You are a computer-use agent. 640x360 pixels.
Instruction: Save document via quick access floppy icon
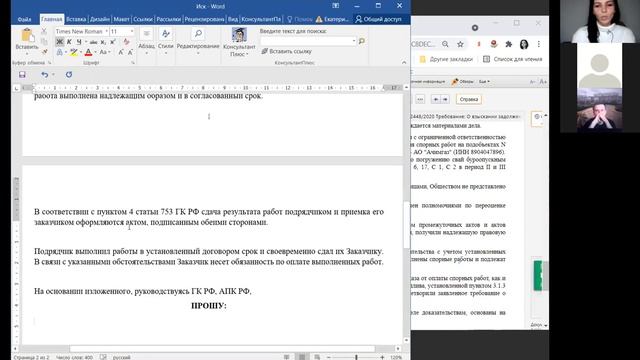[22, 75]
